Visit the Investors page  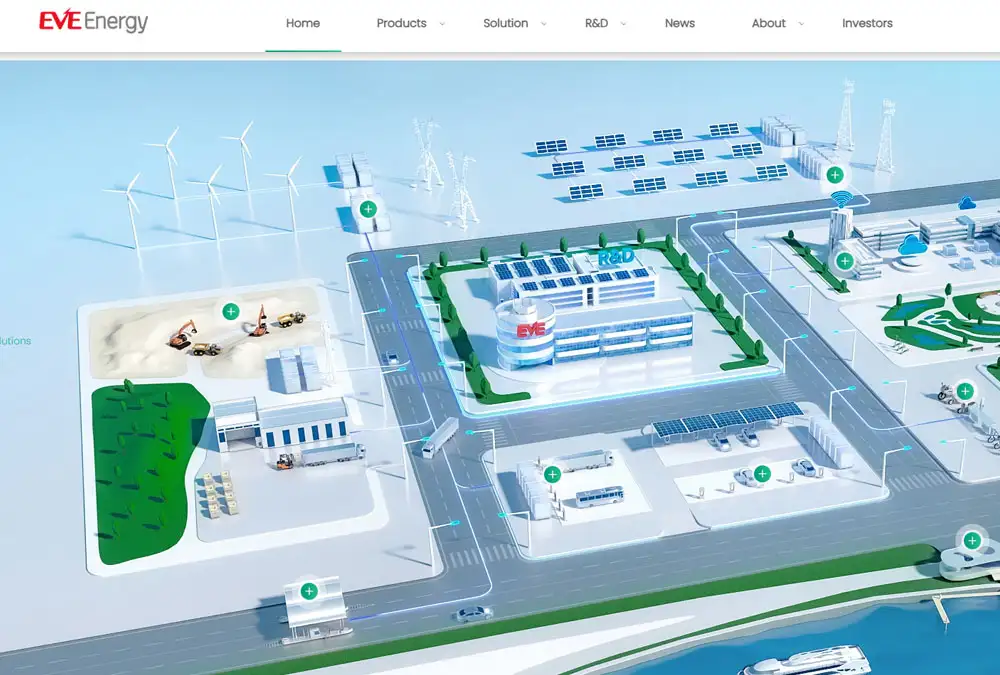867,24
